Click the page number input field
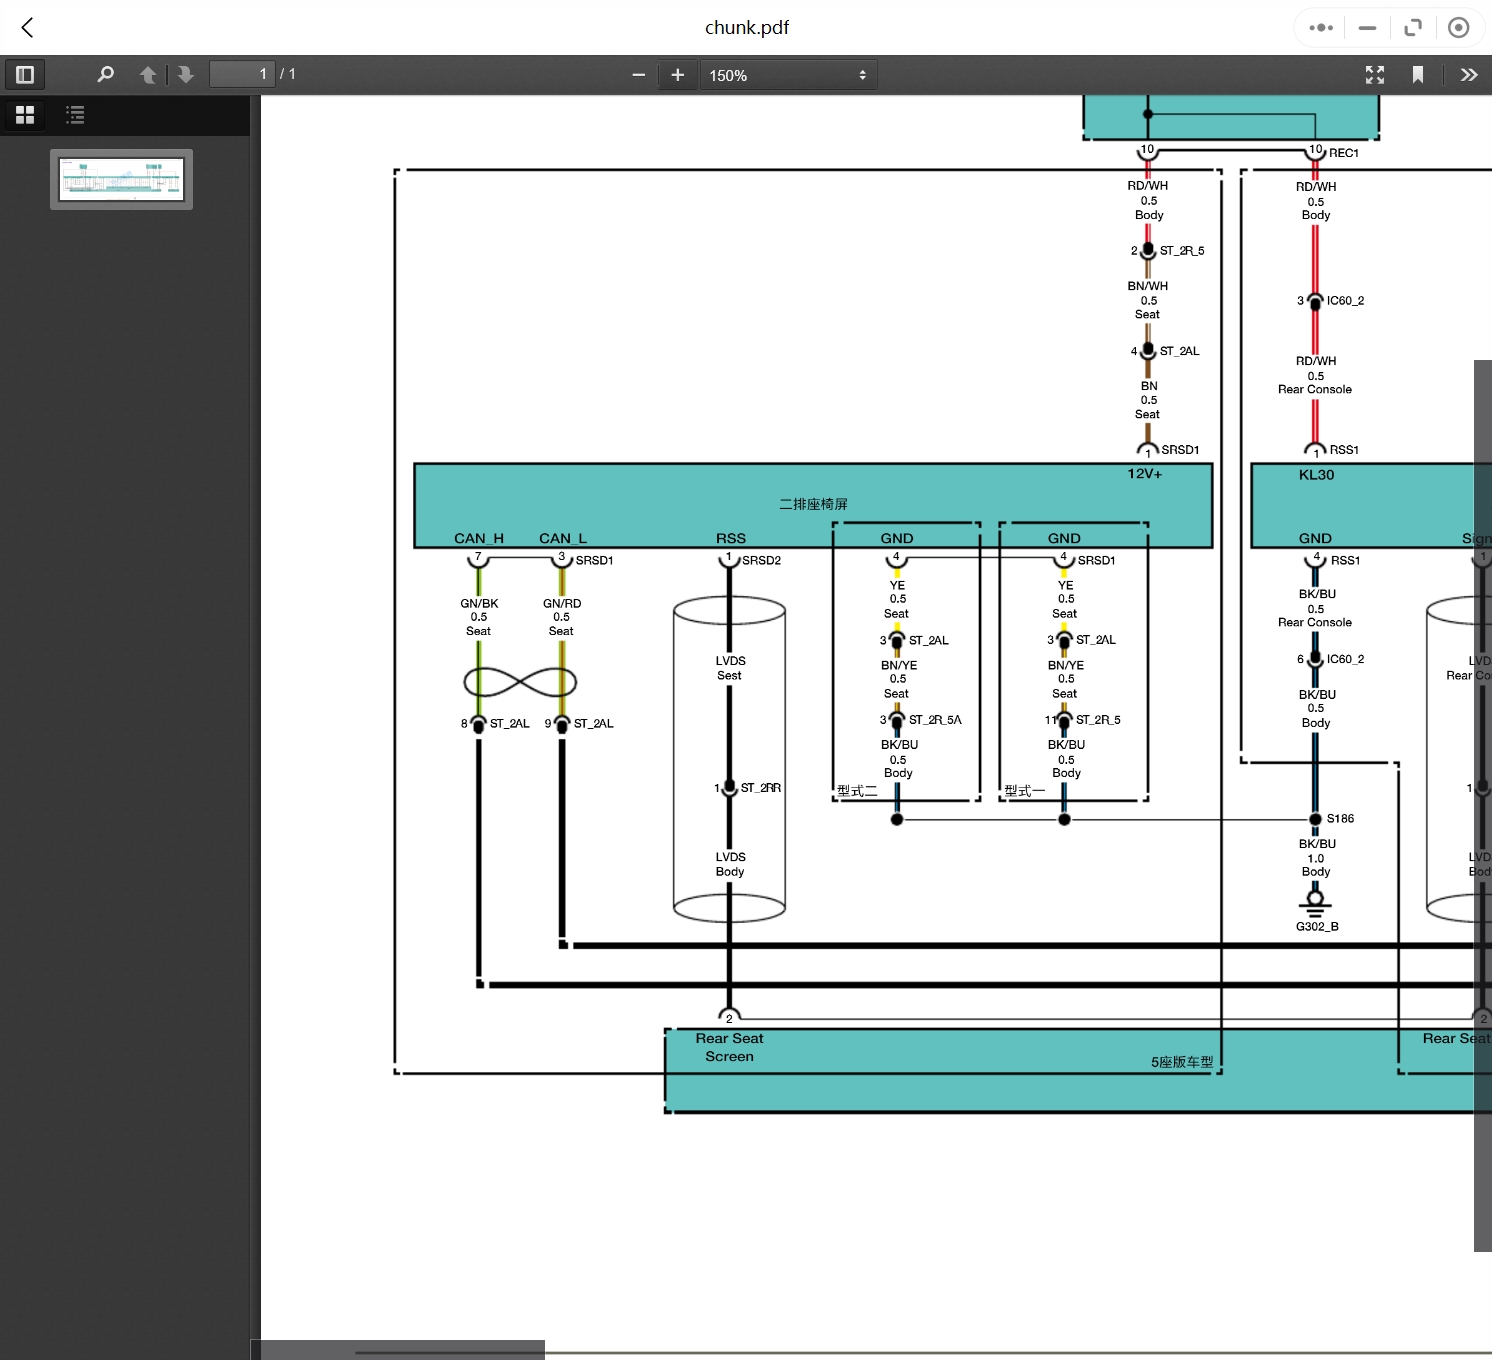The height and width of the screenshot is (1360, 1492). point(241,75)
